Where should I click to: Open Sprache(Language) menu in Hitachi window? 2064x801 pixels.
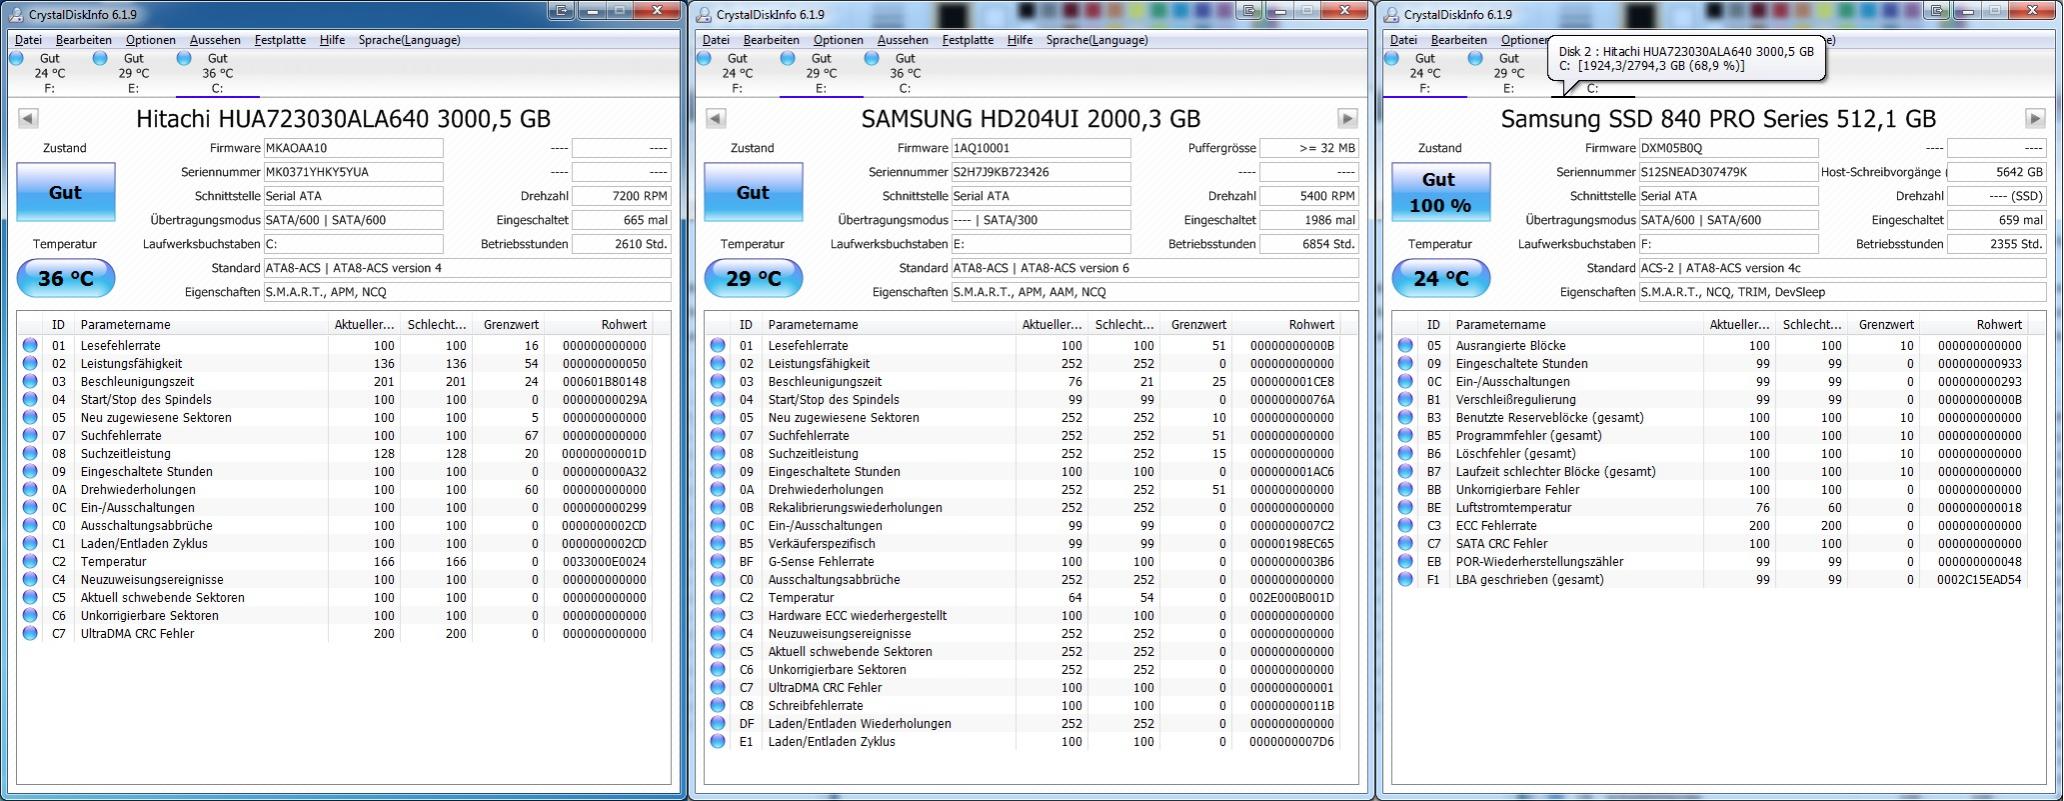tap(410, 40)
